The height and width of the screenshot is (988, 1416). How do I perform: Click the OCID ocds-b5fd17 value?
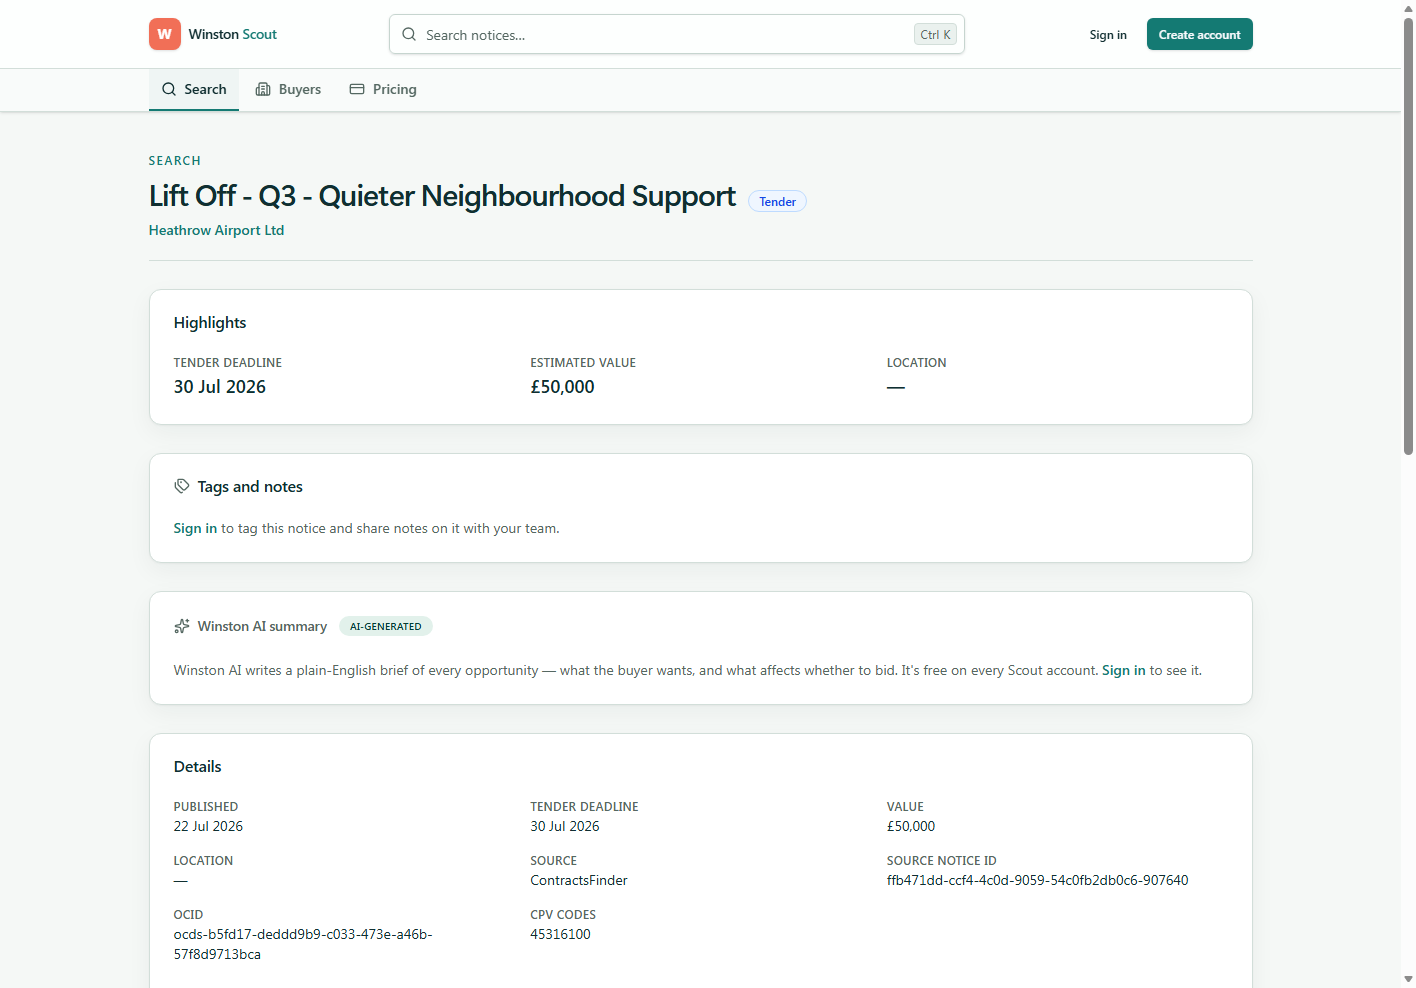click(303, 944)
